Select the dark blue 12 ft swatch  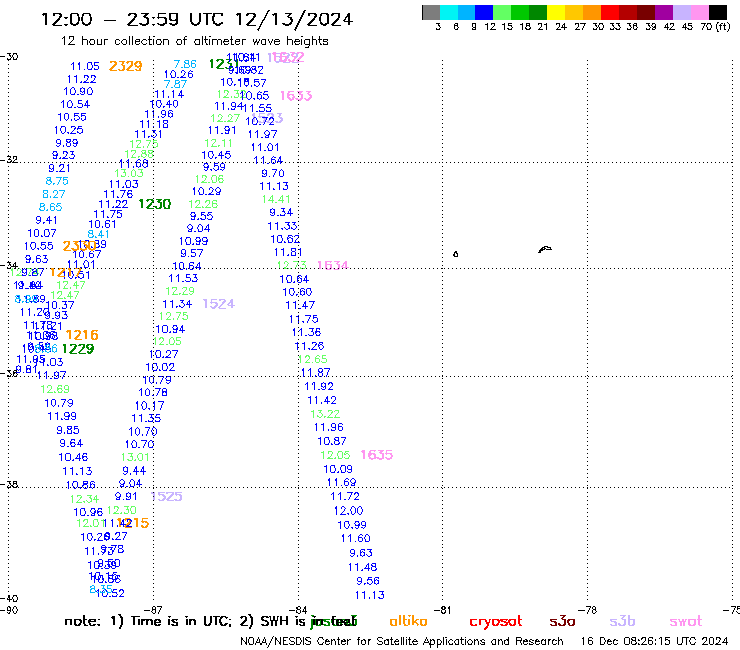point(484,12)
